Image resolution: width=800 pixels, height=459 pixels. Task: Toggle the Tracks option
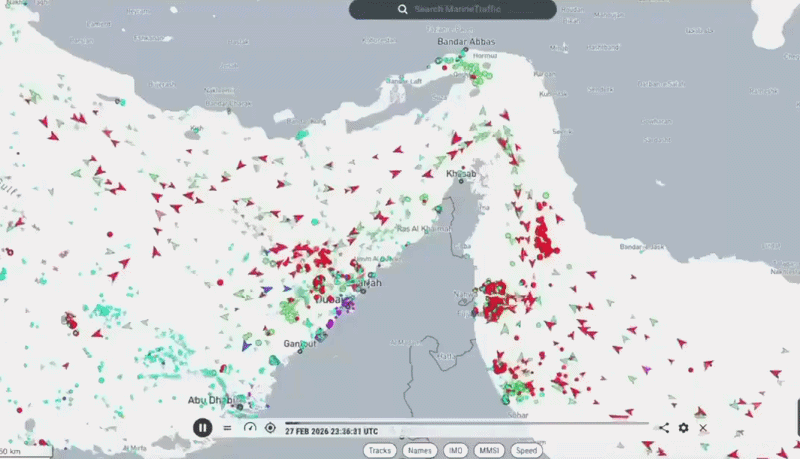[x=380, y=451]
